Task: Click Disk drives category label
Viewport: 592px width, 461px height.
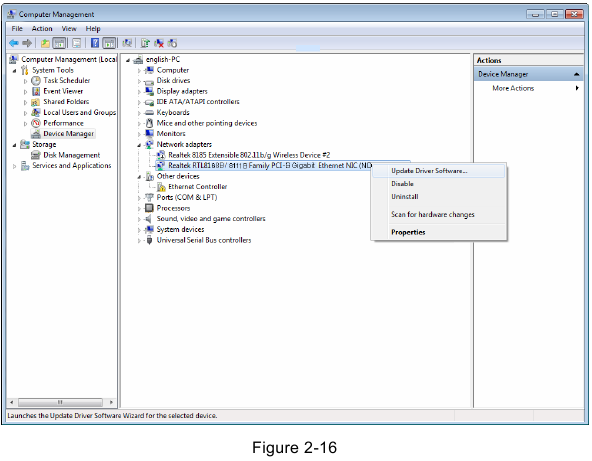Action: 173,80
